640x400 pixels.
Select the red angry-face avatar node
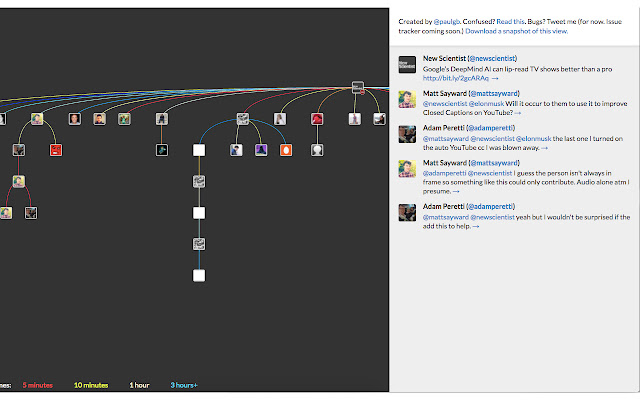point(56,150)
